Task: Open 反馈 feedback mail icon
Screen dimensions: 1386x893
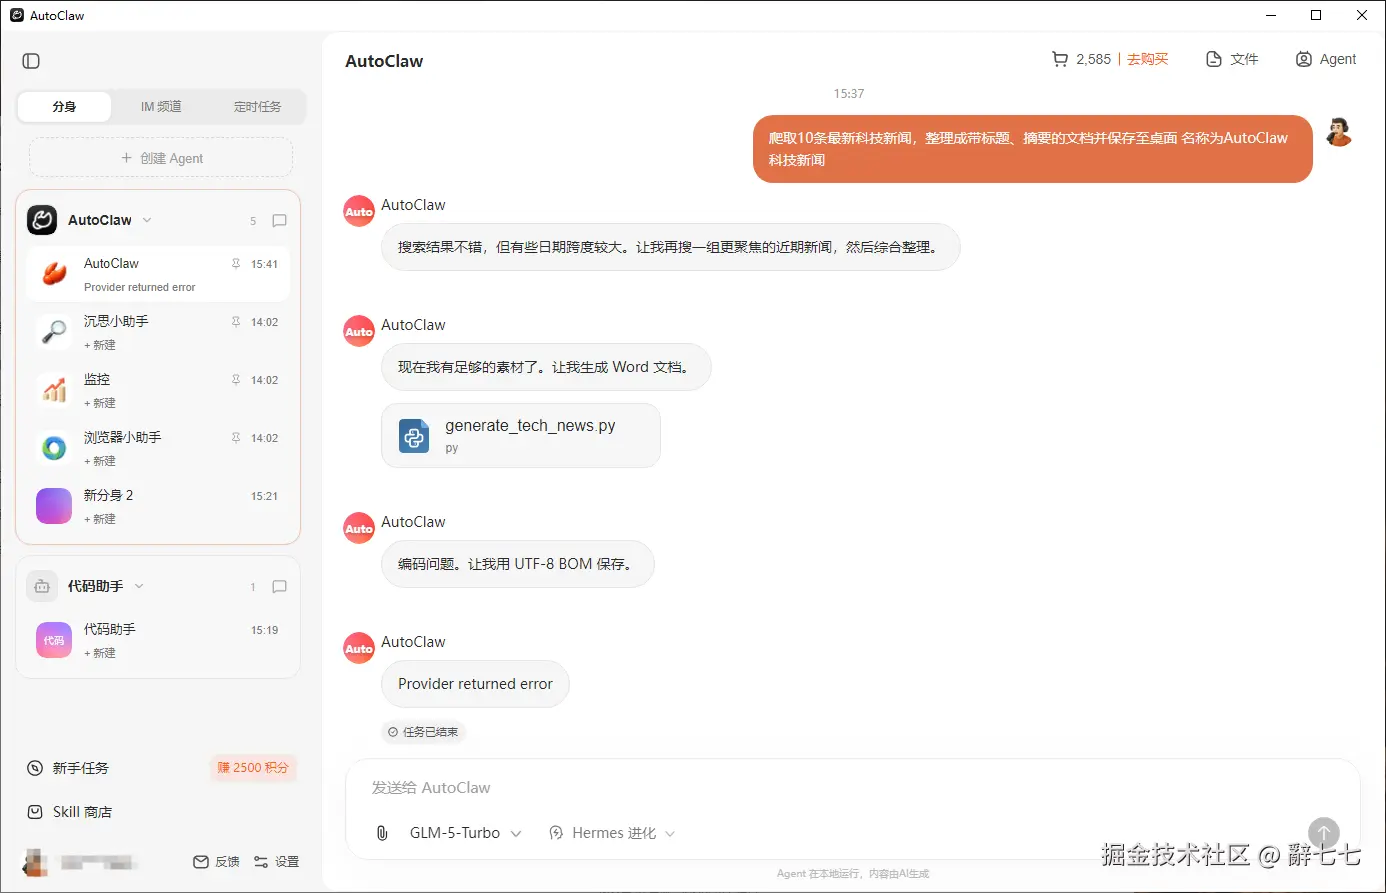Action: [x=201, y=862]
